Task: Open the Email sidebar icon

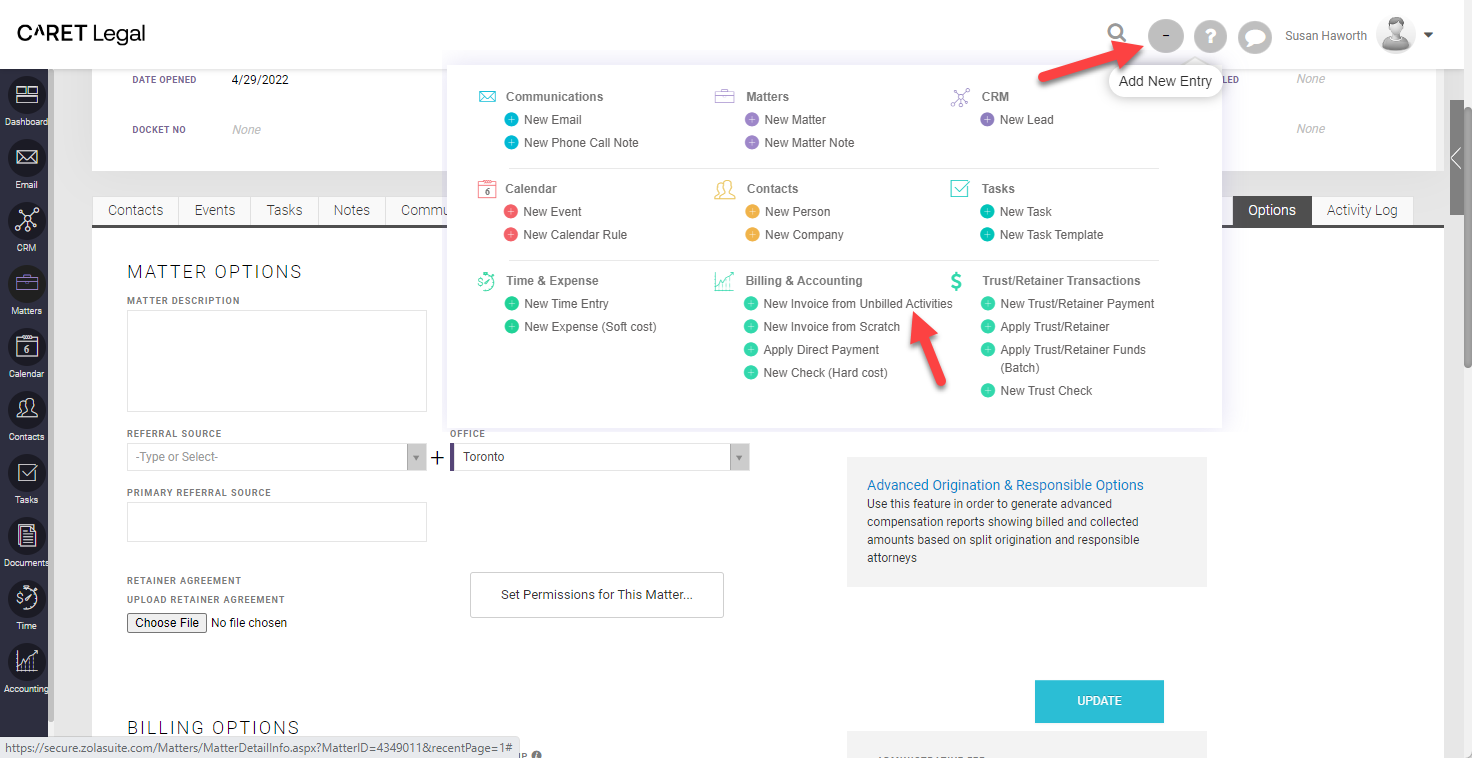Action: pyautogui.click(x=27, y=158)
